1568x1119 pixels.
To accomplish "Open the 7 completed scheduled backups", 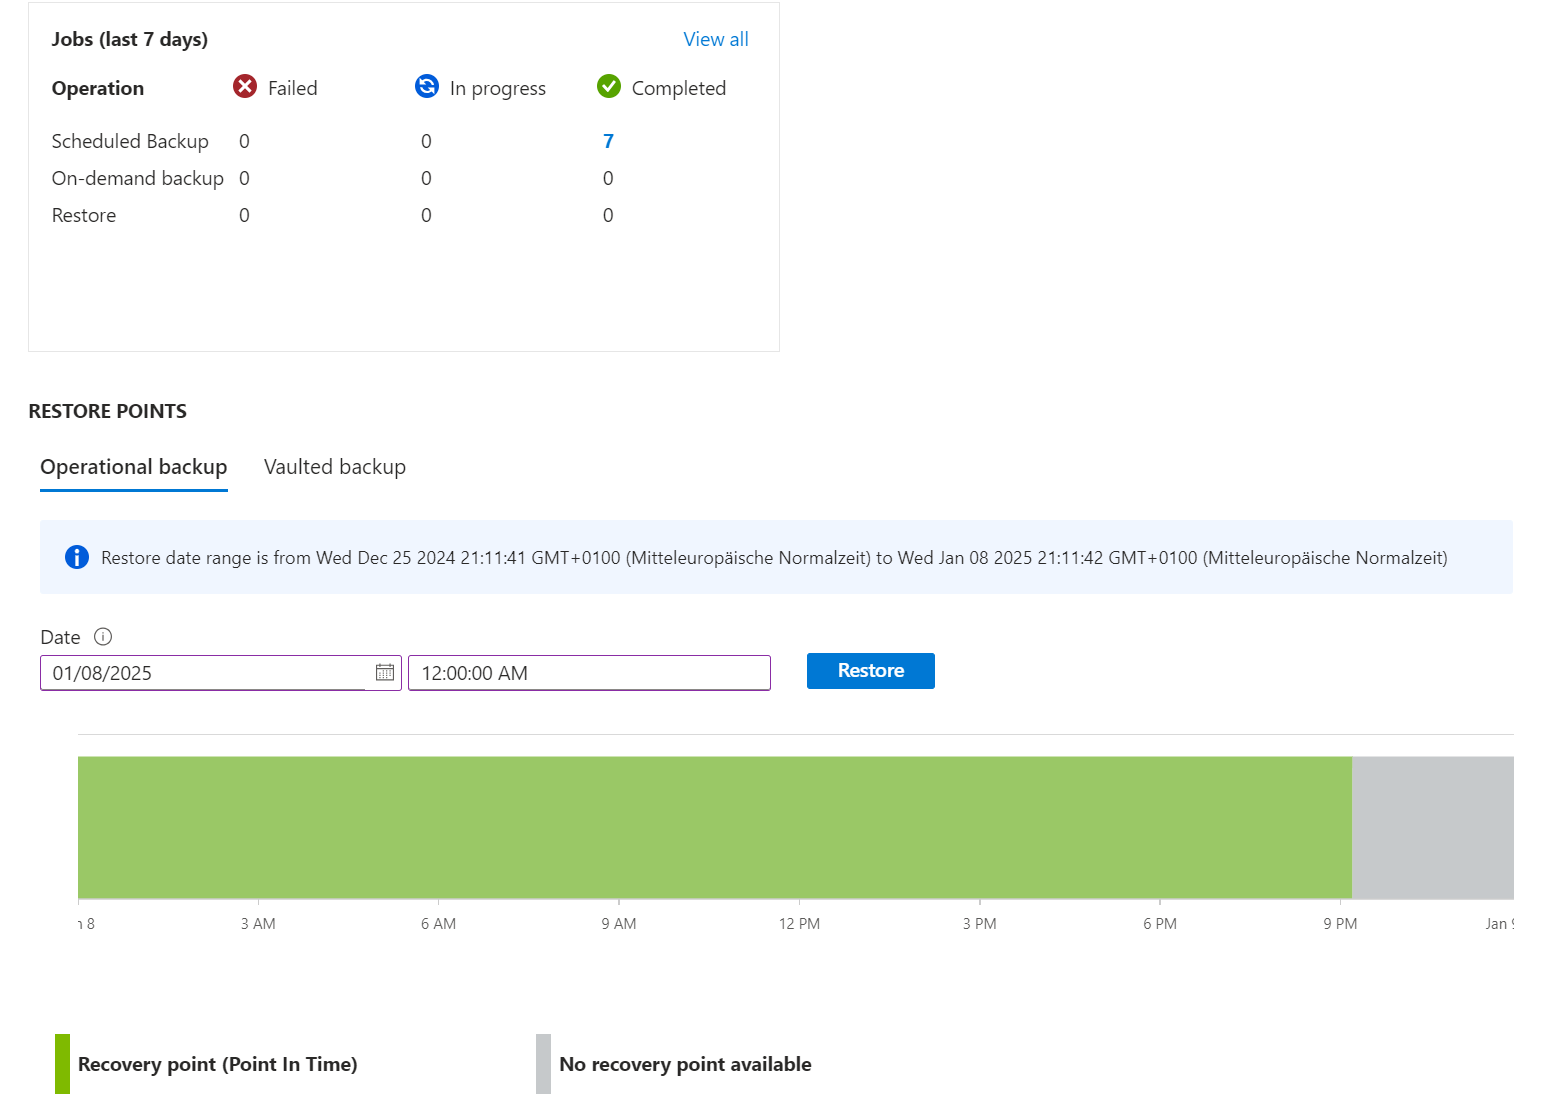I will [x=608, y=141].
